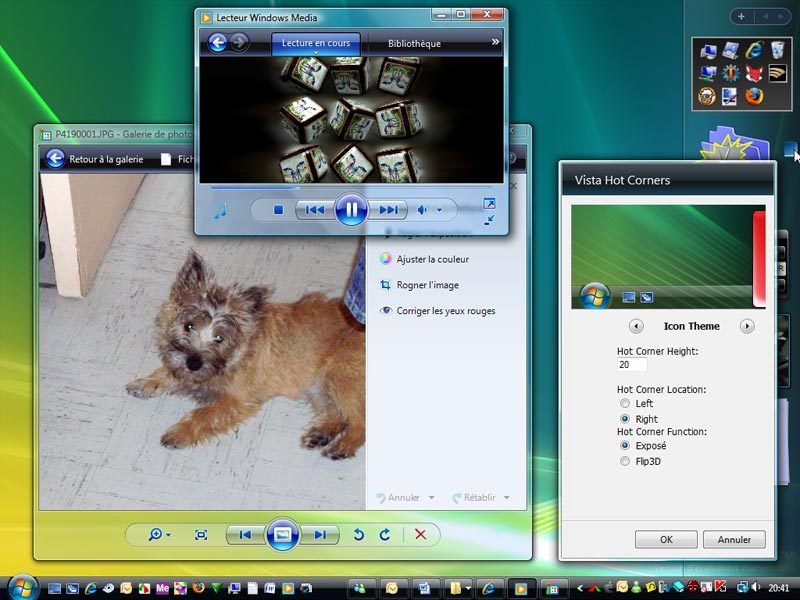This screenshot has height=600, width=800.
Task: Stop playback in the media player
Action: tap(279, 210)
